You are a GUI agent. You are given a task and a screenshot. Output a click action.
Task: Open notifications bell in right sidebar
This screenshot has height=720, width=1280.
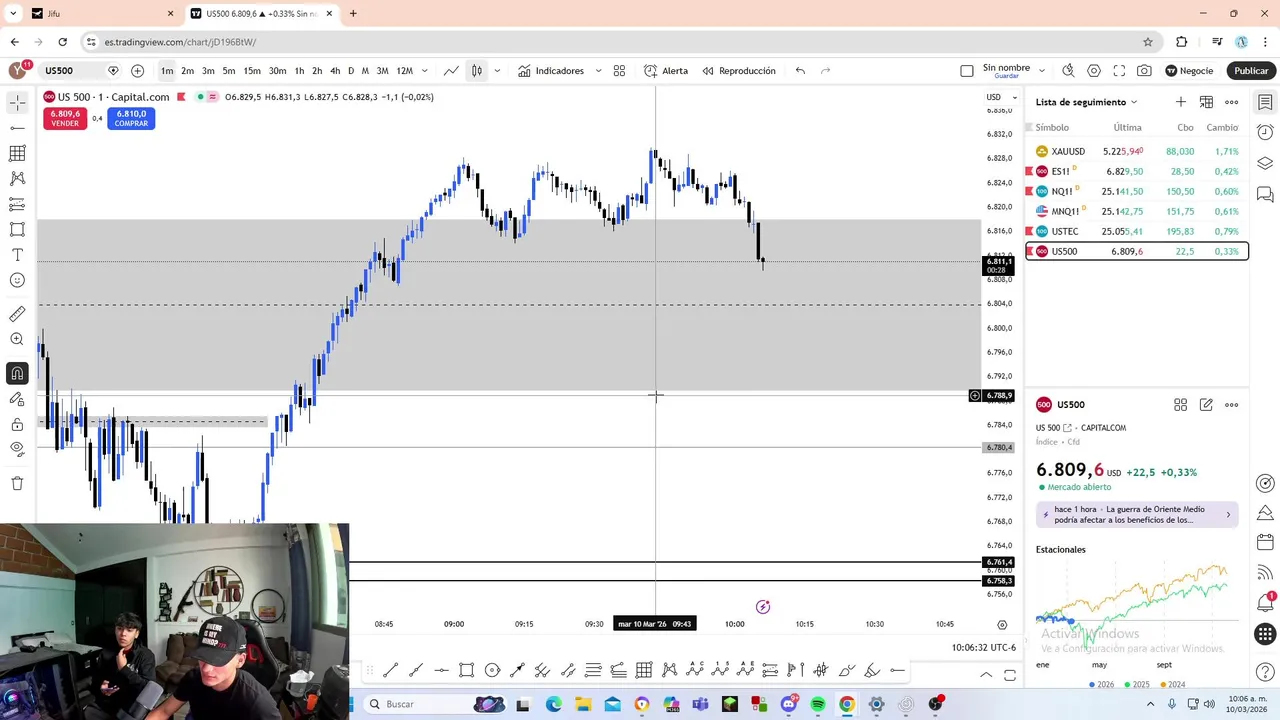1265,602
